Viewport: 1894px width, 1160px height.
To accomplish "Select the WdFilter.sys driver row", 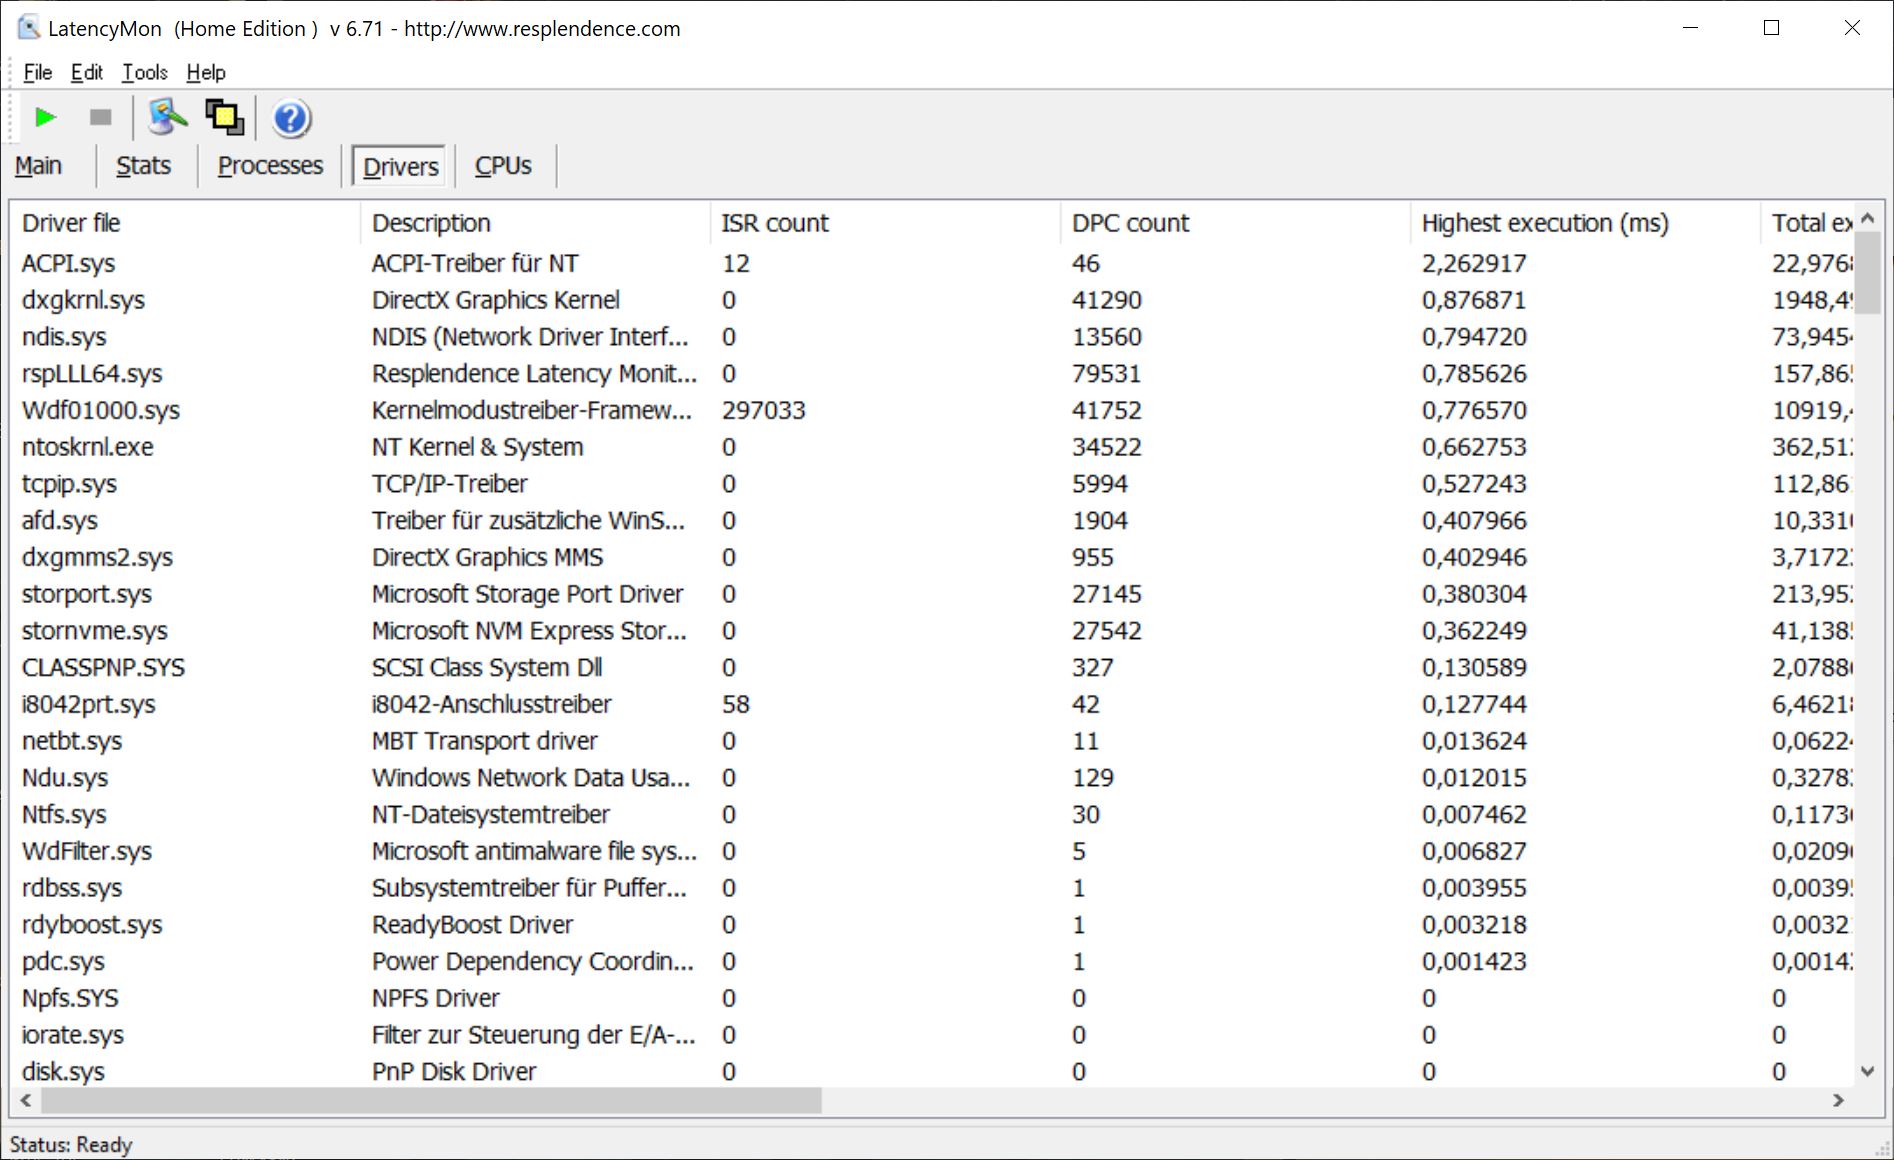I will (x=932, y=851).
